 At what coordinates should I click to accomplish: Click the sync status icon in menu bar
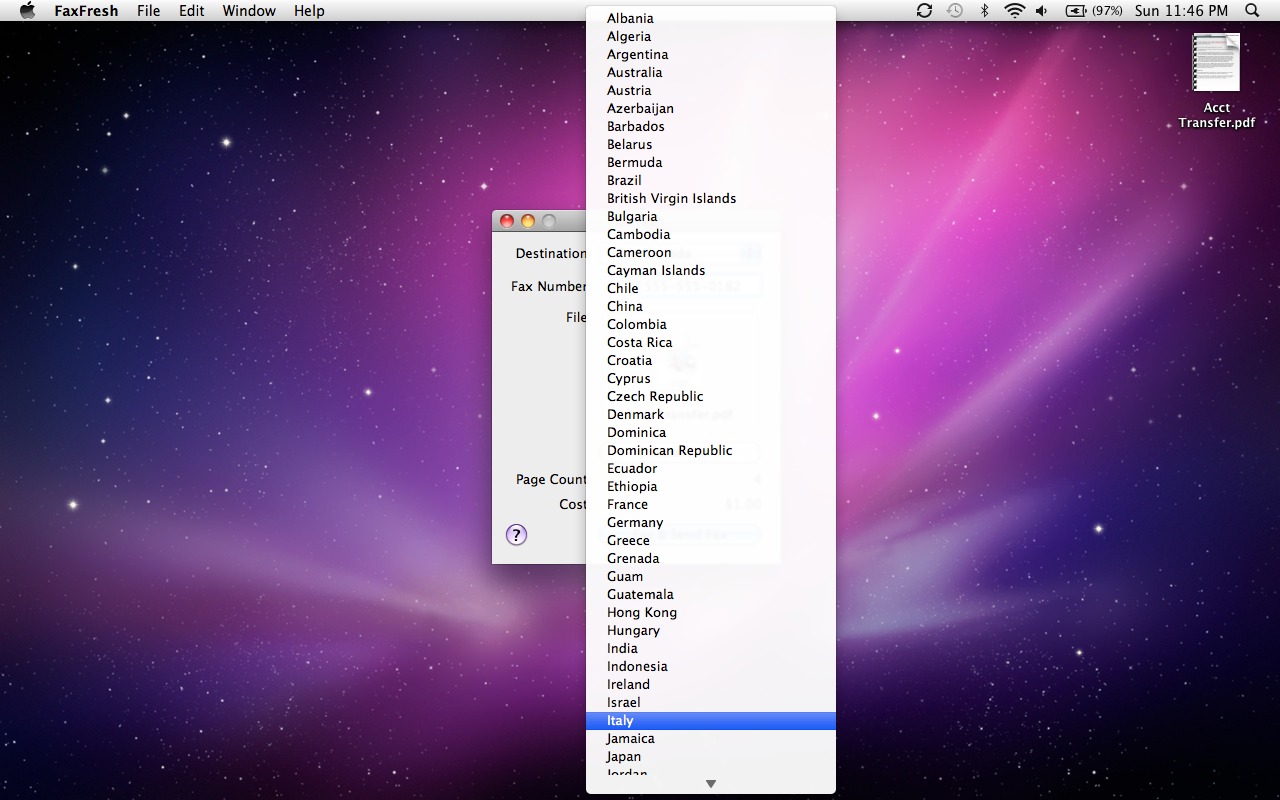pyautogui.click(x=924, y=11)
